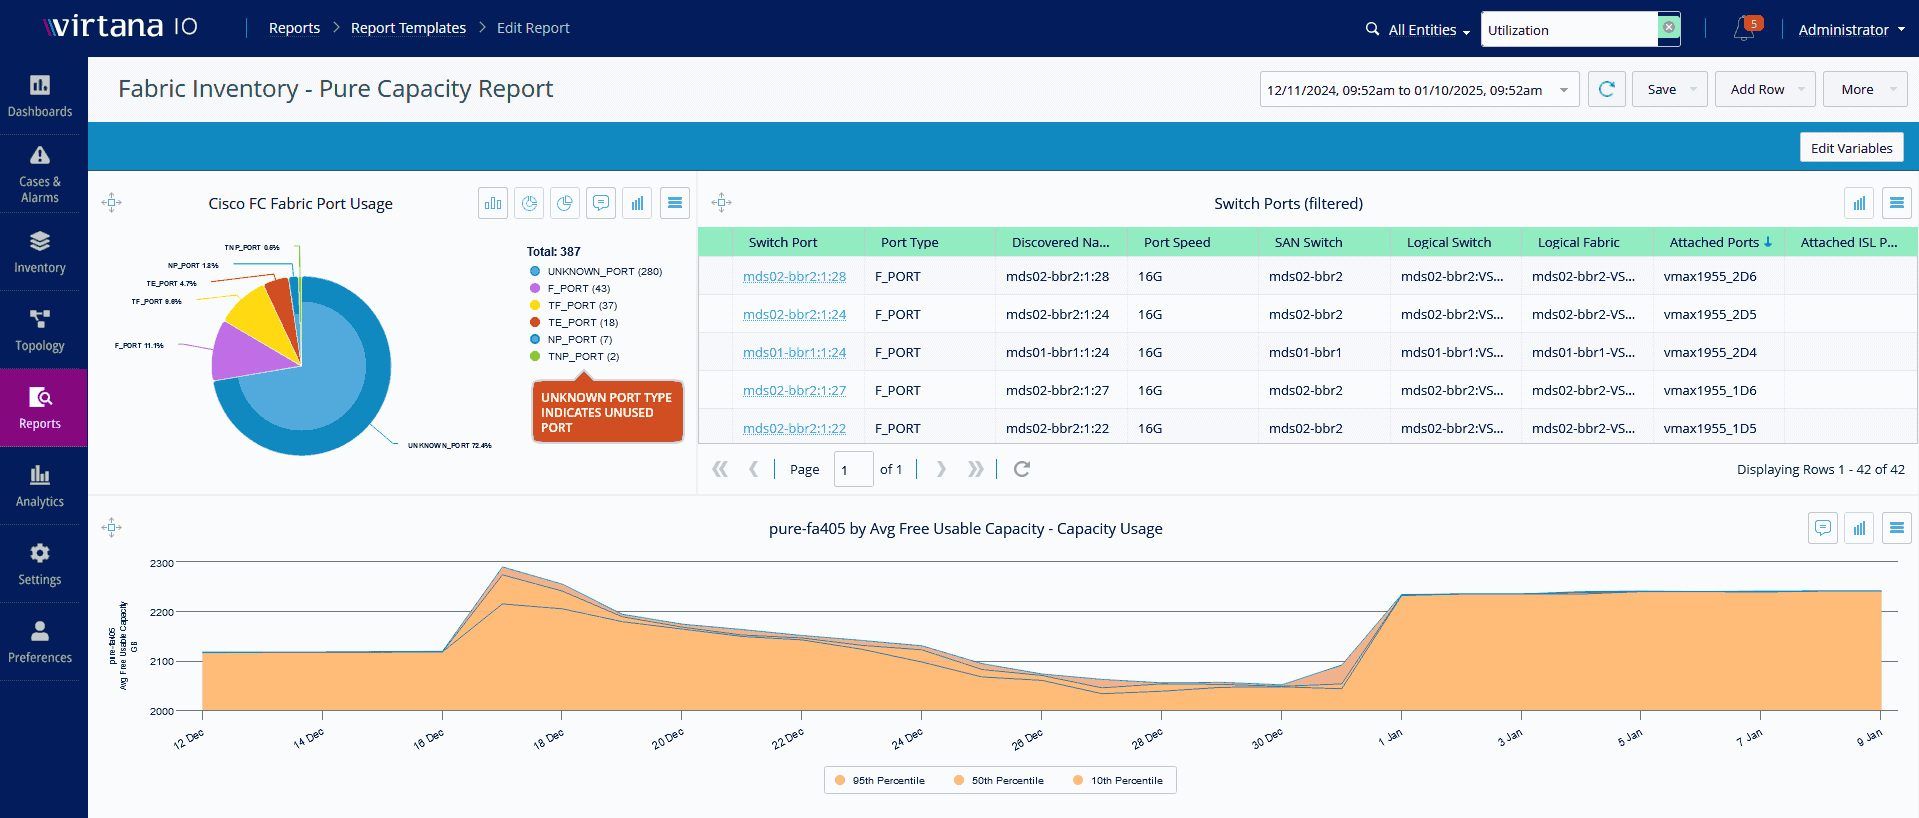The image size is (1919, 818).
Task: Open the All Entities search dropdown
Action: 1428,30
